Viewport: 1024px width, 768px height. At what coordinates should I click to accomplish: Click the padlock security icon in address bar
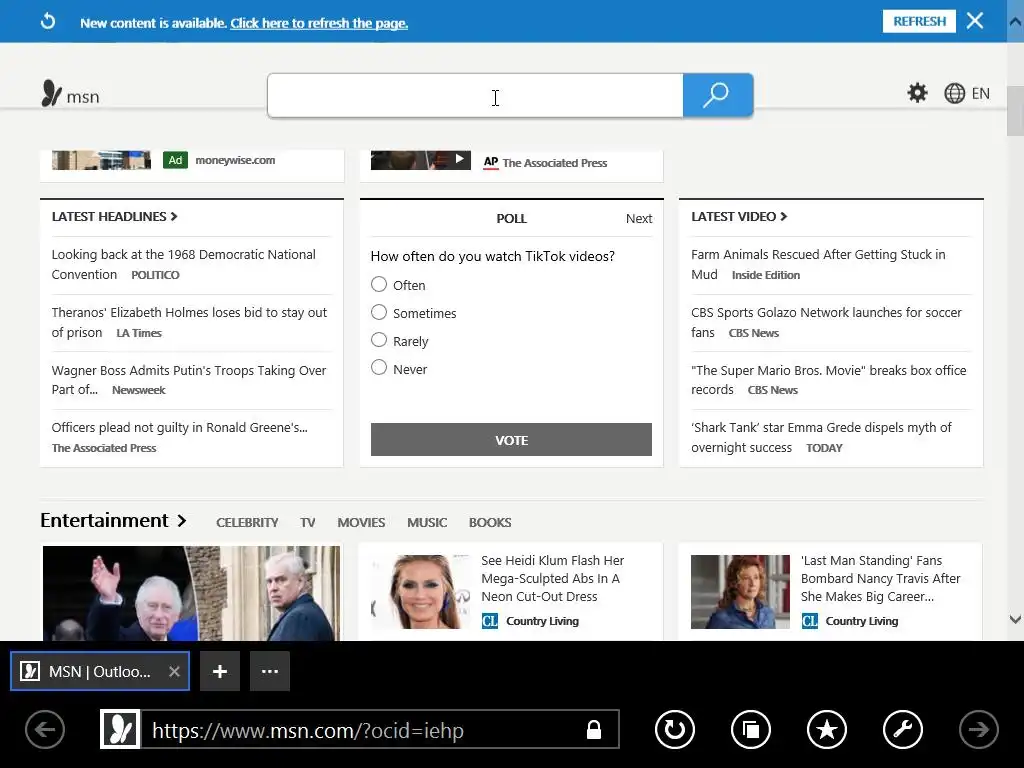594,729
